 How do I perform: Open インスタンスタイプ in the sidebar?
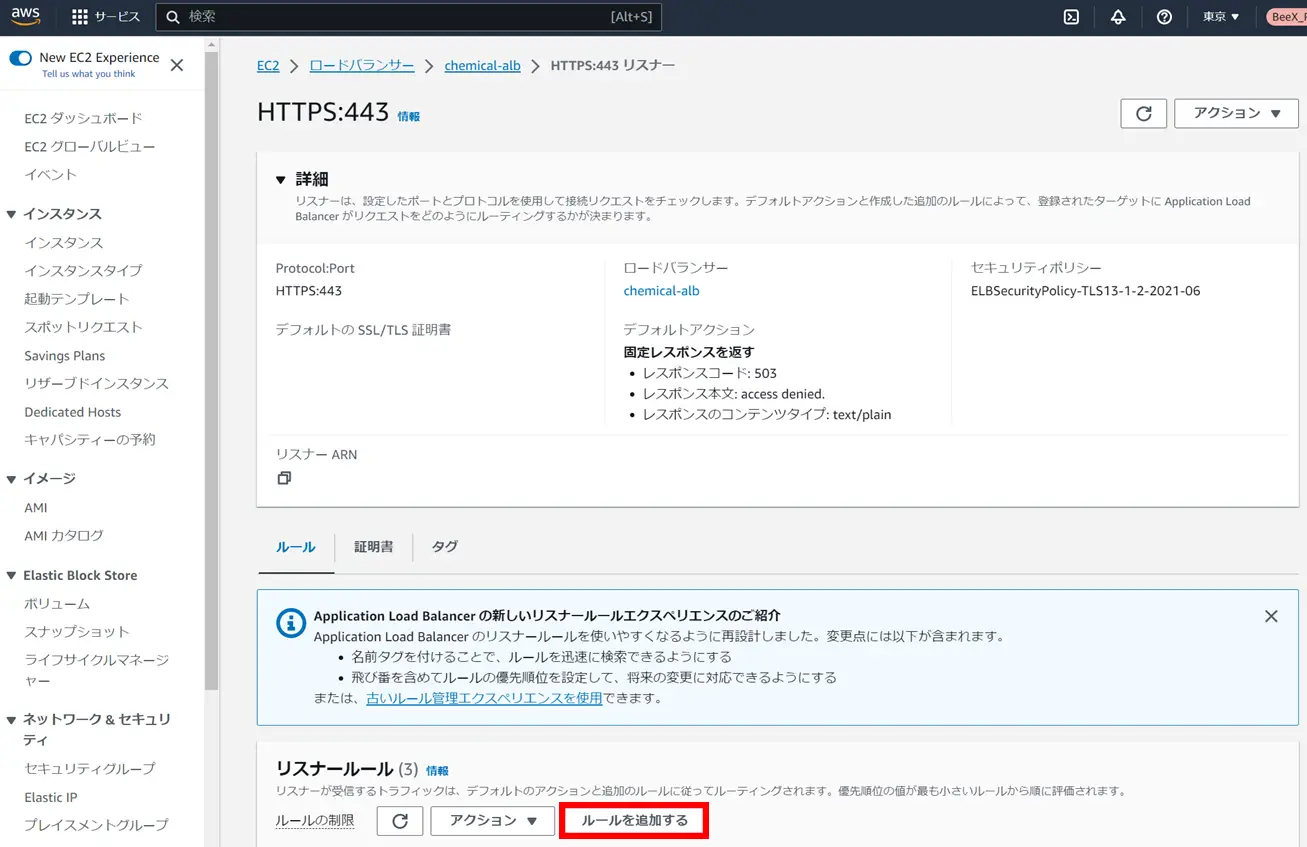click(84, 270)
